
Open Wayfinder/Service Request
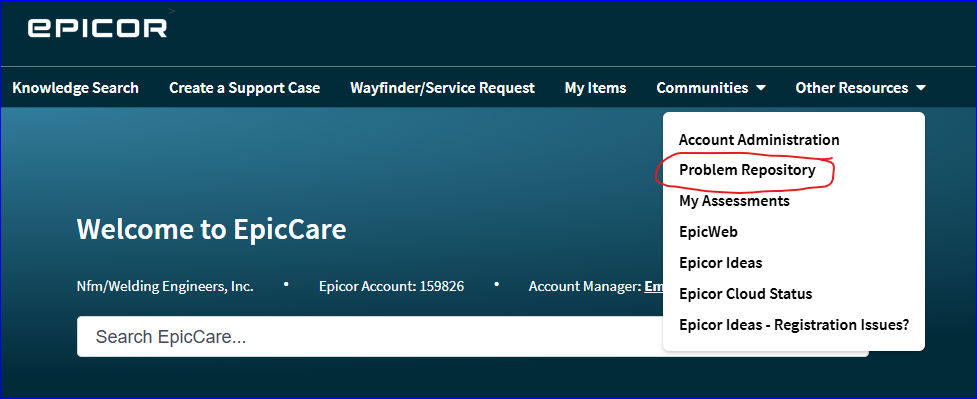(442, 88)
